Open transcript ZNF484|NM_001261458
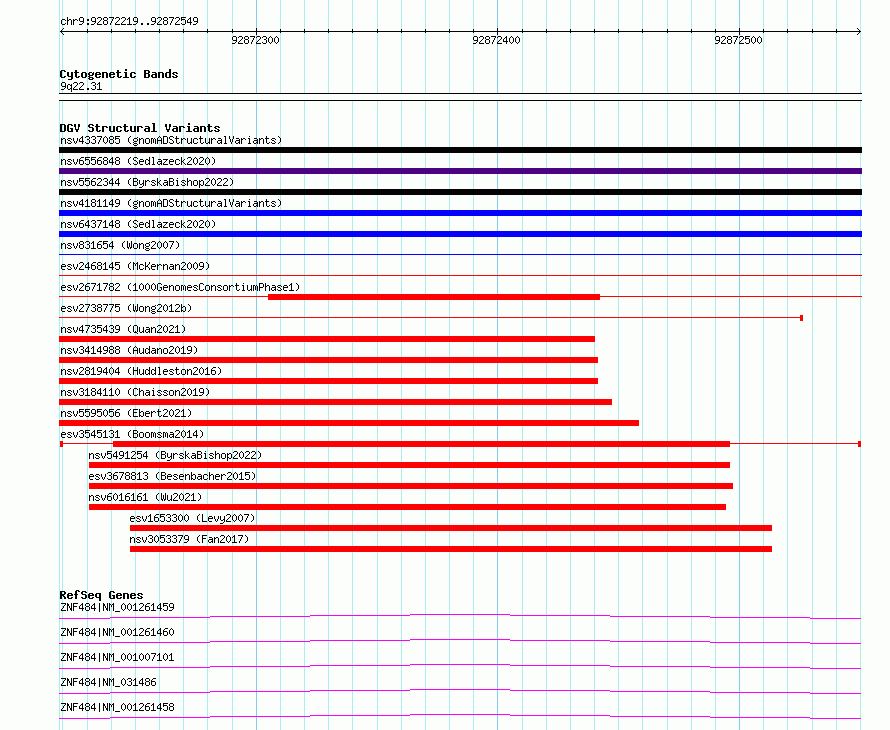Viewport: 890px width, 730px height. point(117,707)
